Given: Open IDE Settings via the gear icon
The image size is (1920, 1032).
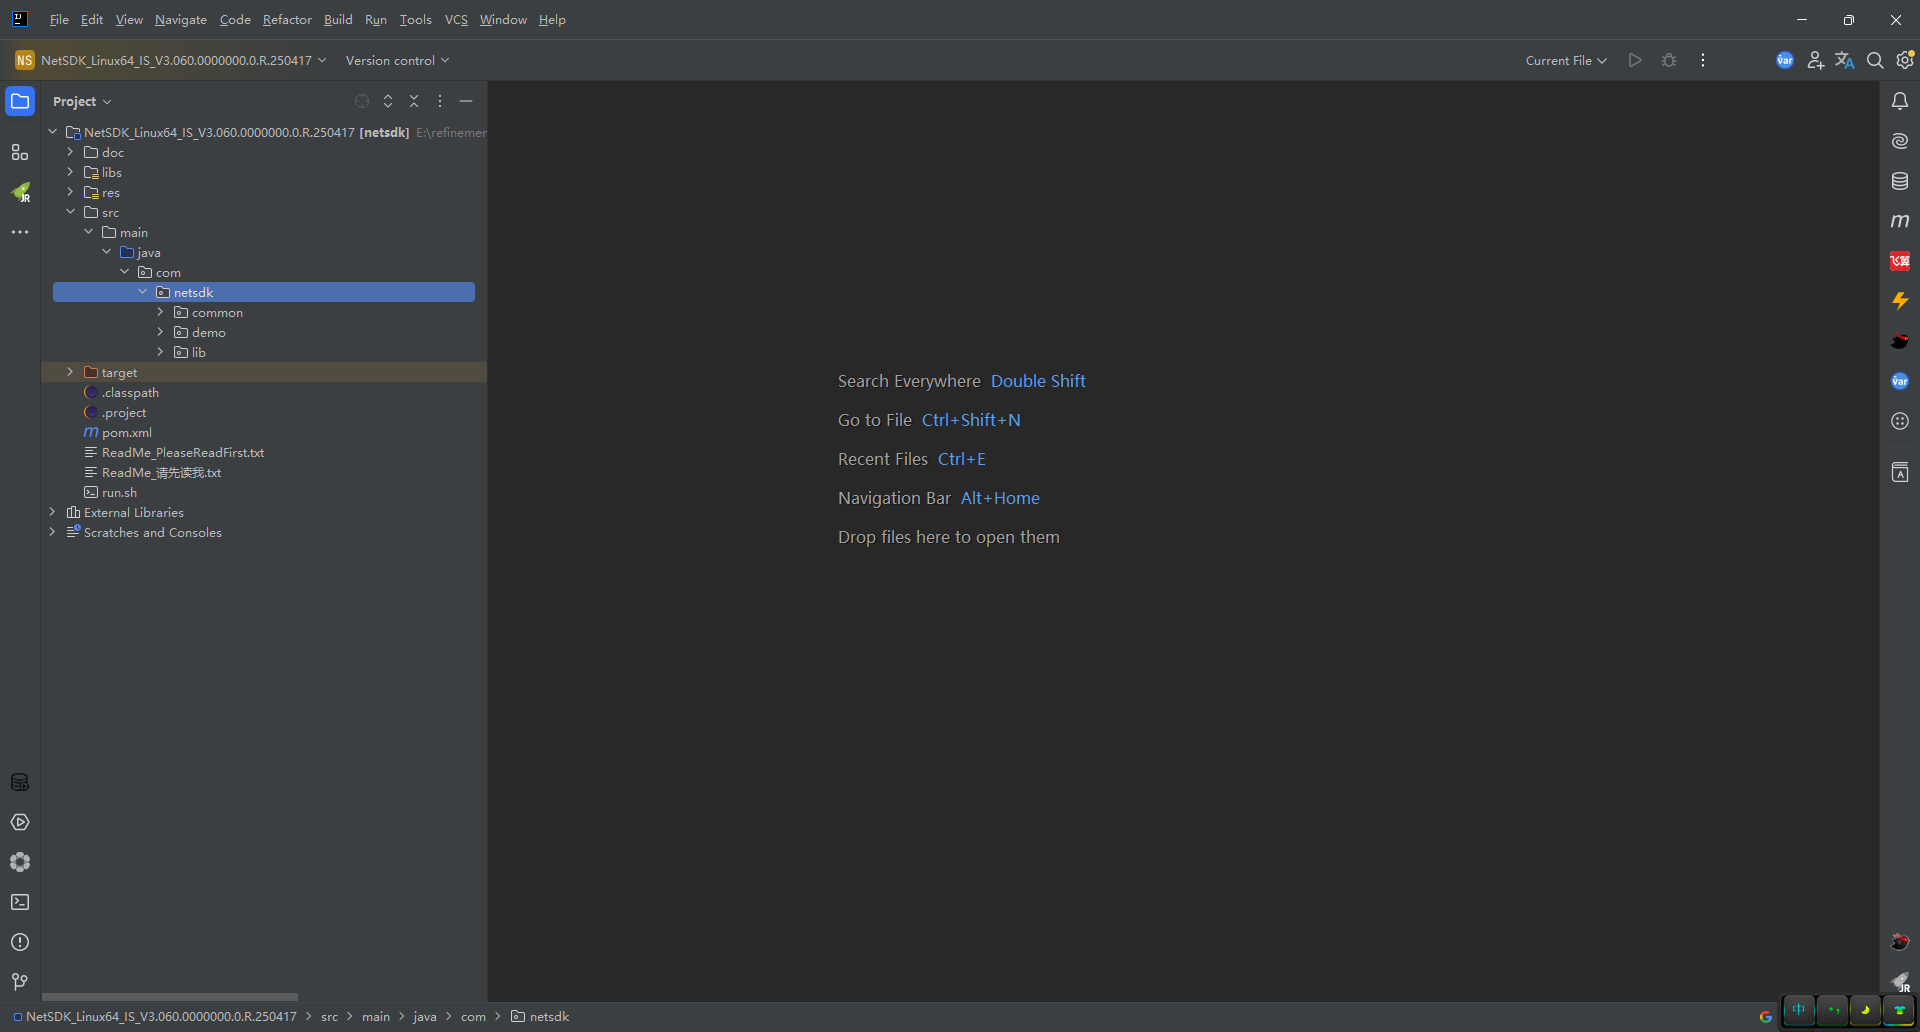Looking at the screenshot, I should (x=1905, y=60).
